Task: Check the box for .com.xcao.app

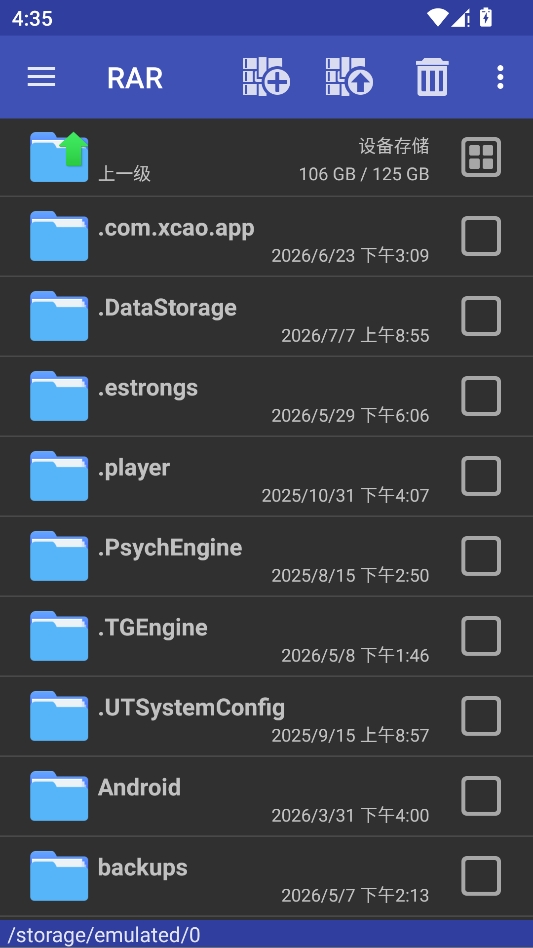Action: pyautogui.click(x=481, y=236)
